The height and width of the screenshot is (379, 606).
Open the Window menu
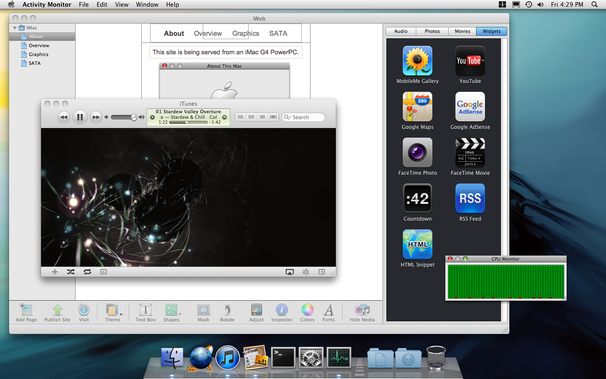(x=147, y=5)
